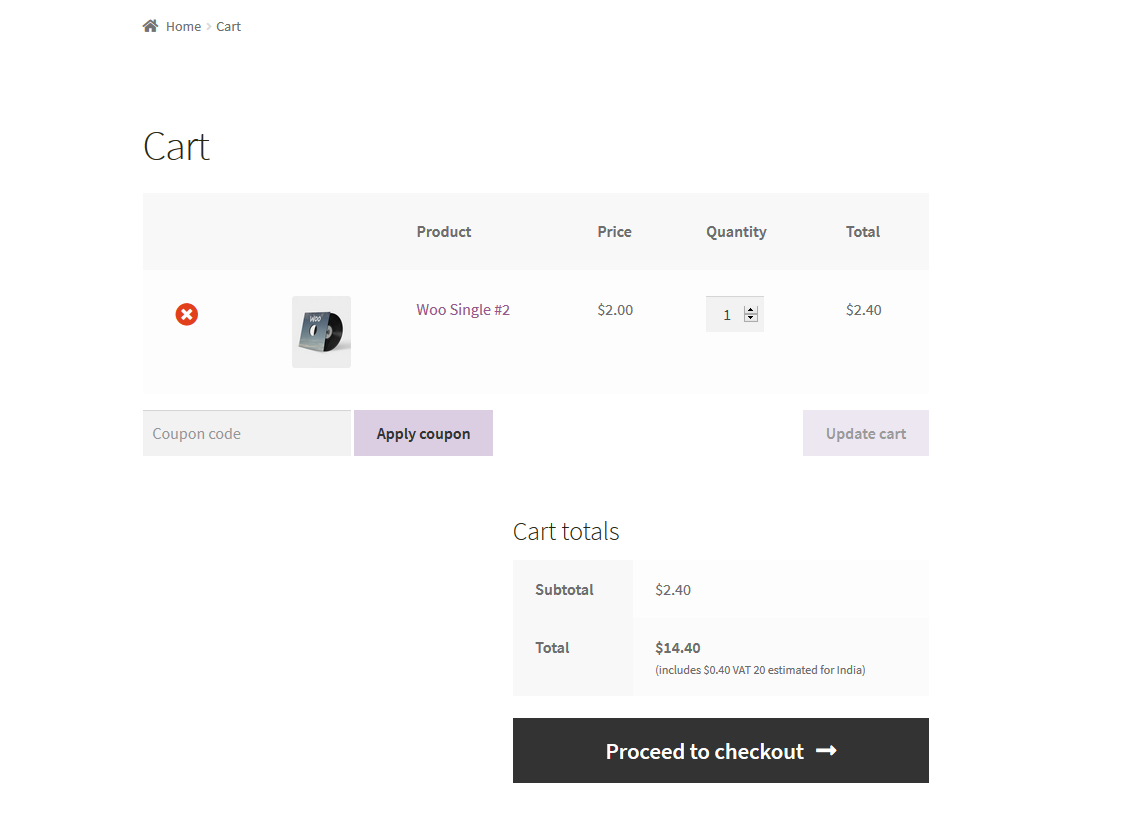1146x840 pixels.
Task: Remove Woo Single #2 with red X
Action: [x=187, y=315]
